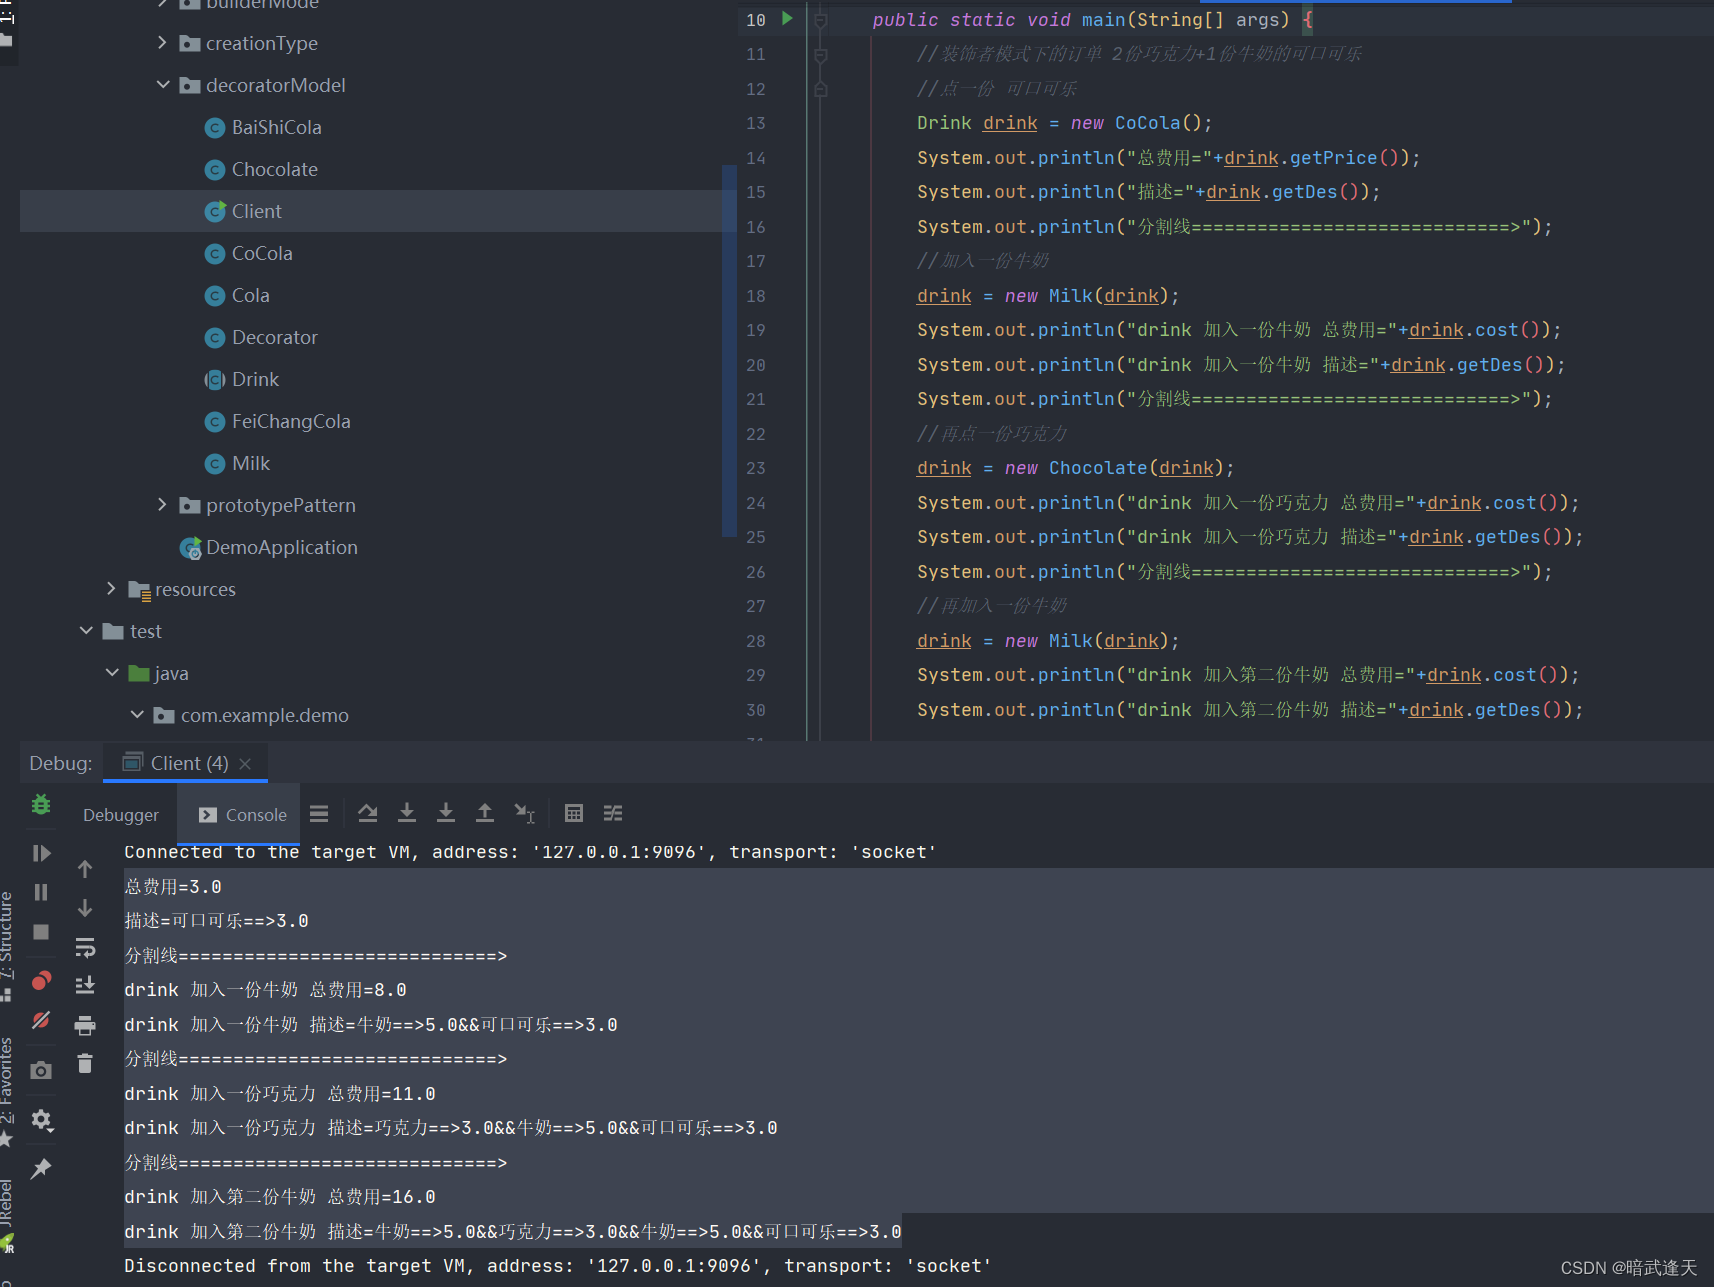Viewport: 1714px width, 1287px height.
Task: Click '总费用=16.0' console line
Action: coord(381,1197)
